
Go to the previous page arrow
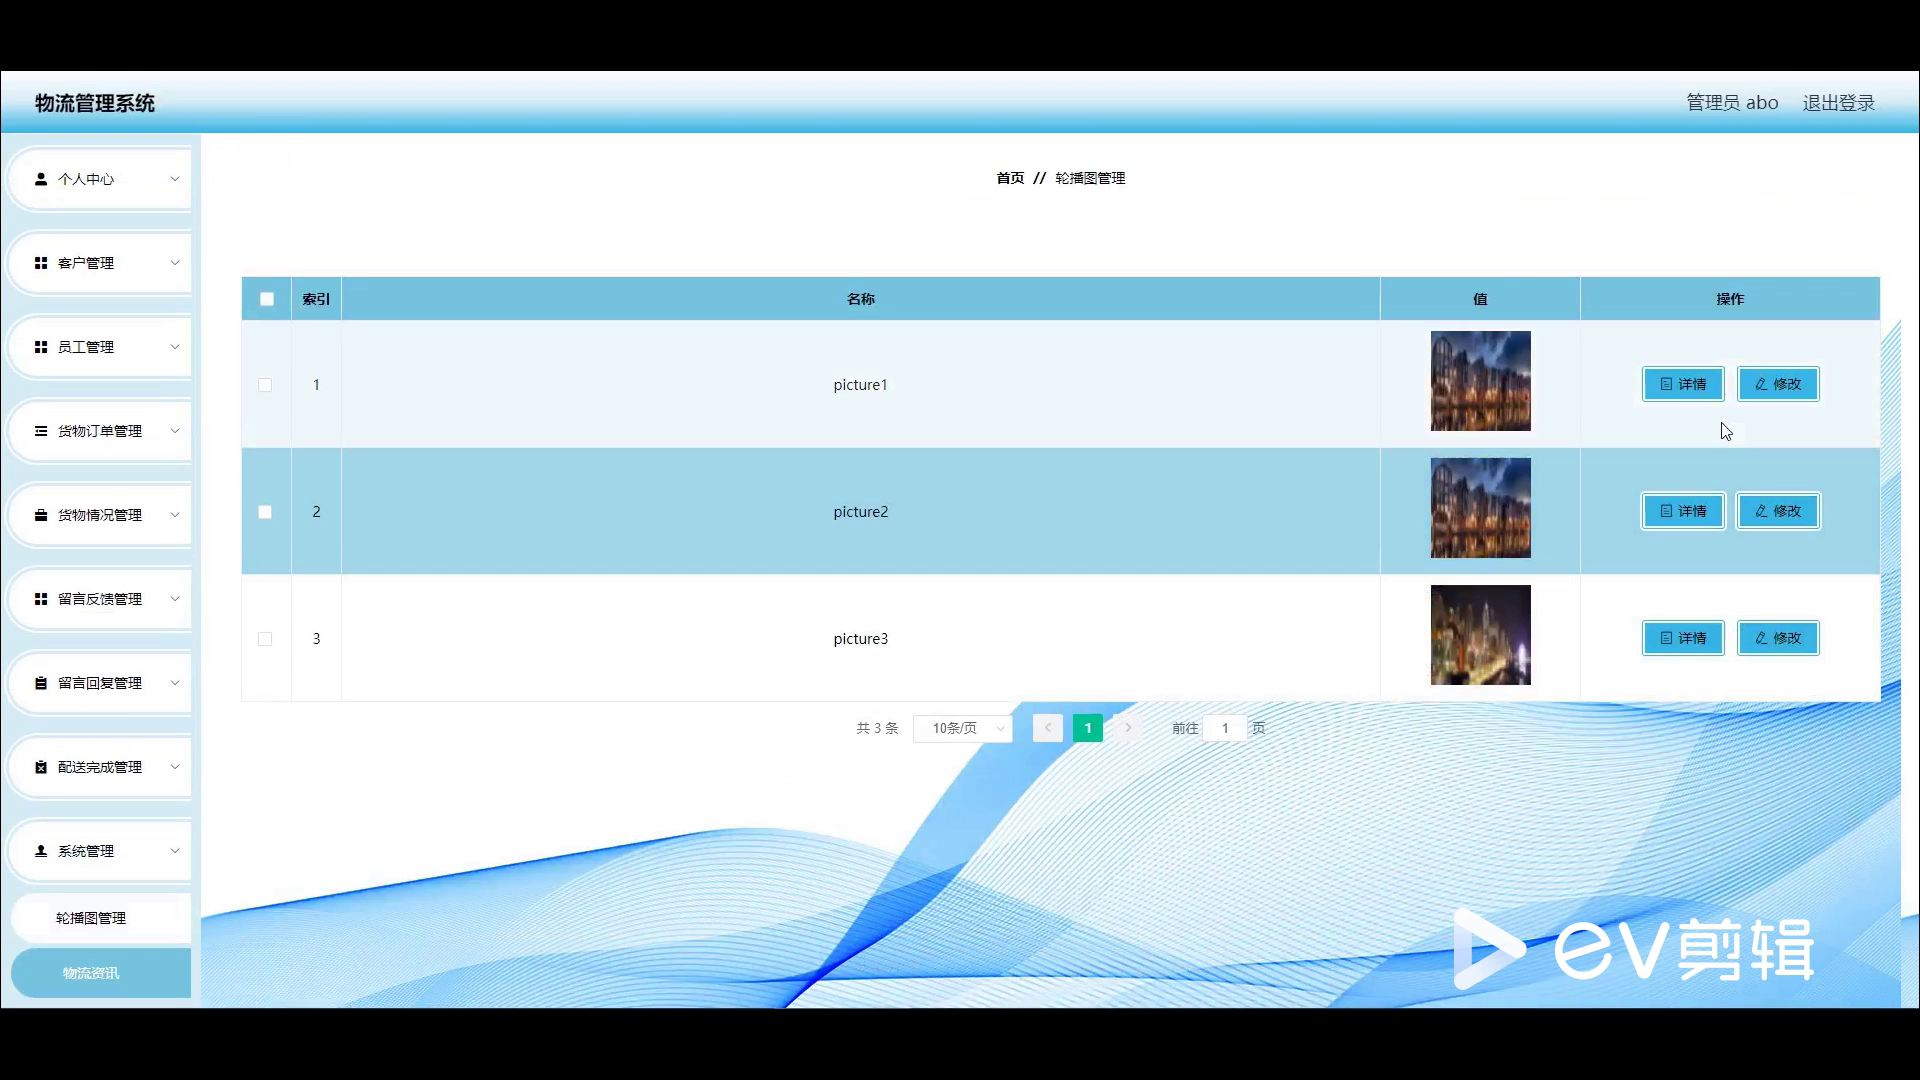(x=1048, y=728)
